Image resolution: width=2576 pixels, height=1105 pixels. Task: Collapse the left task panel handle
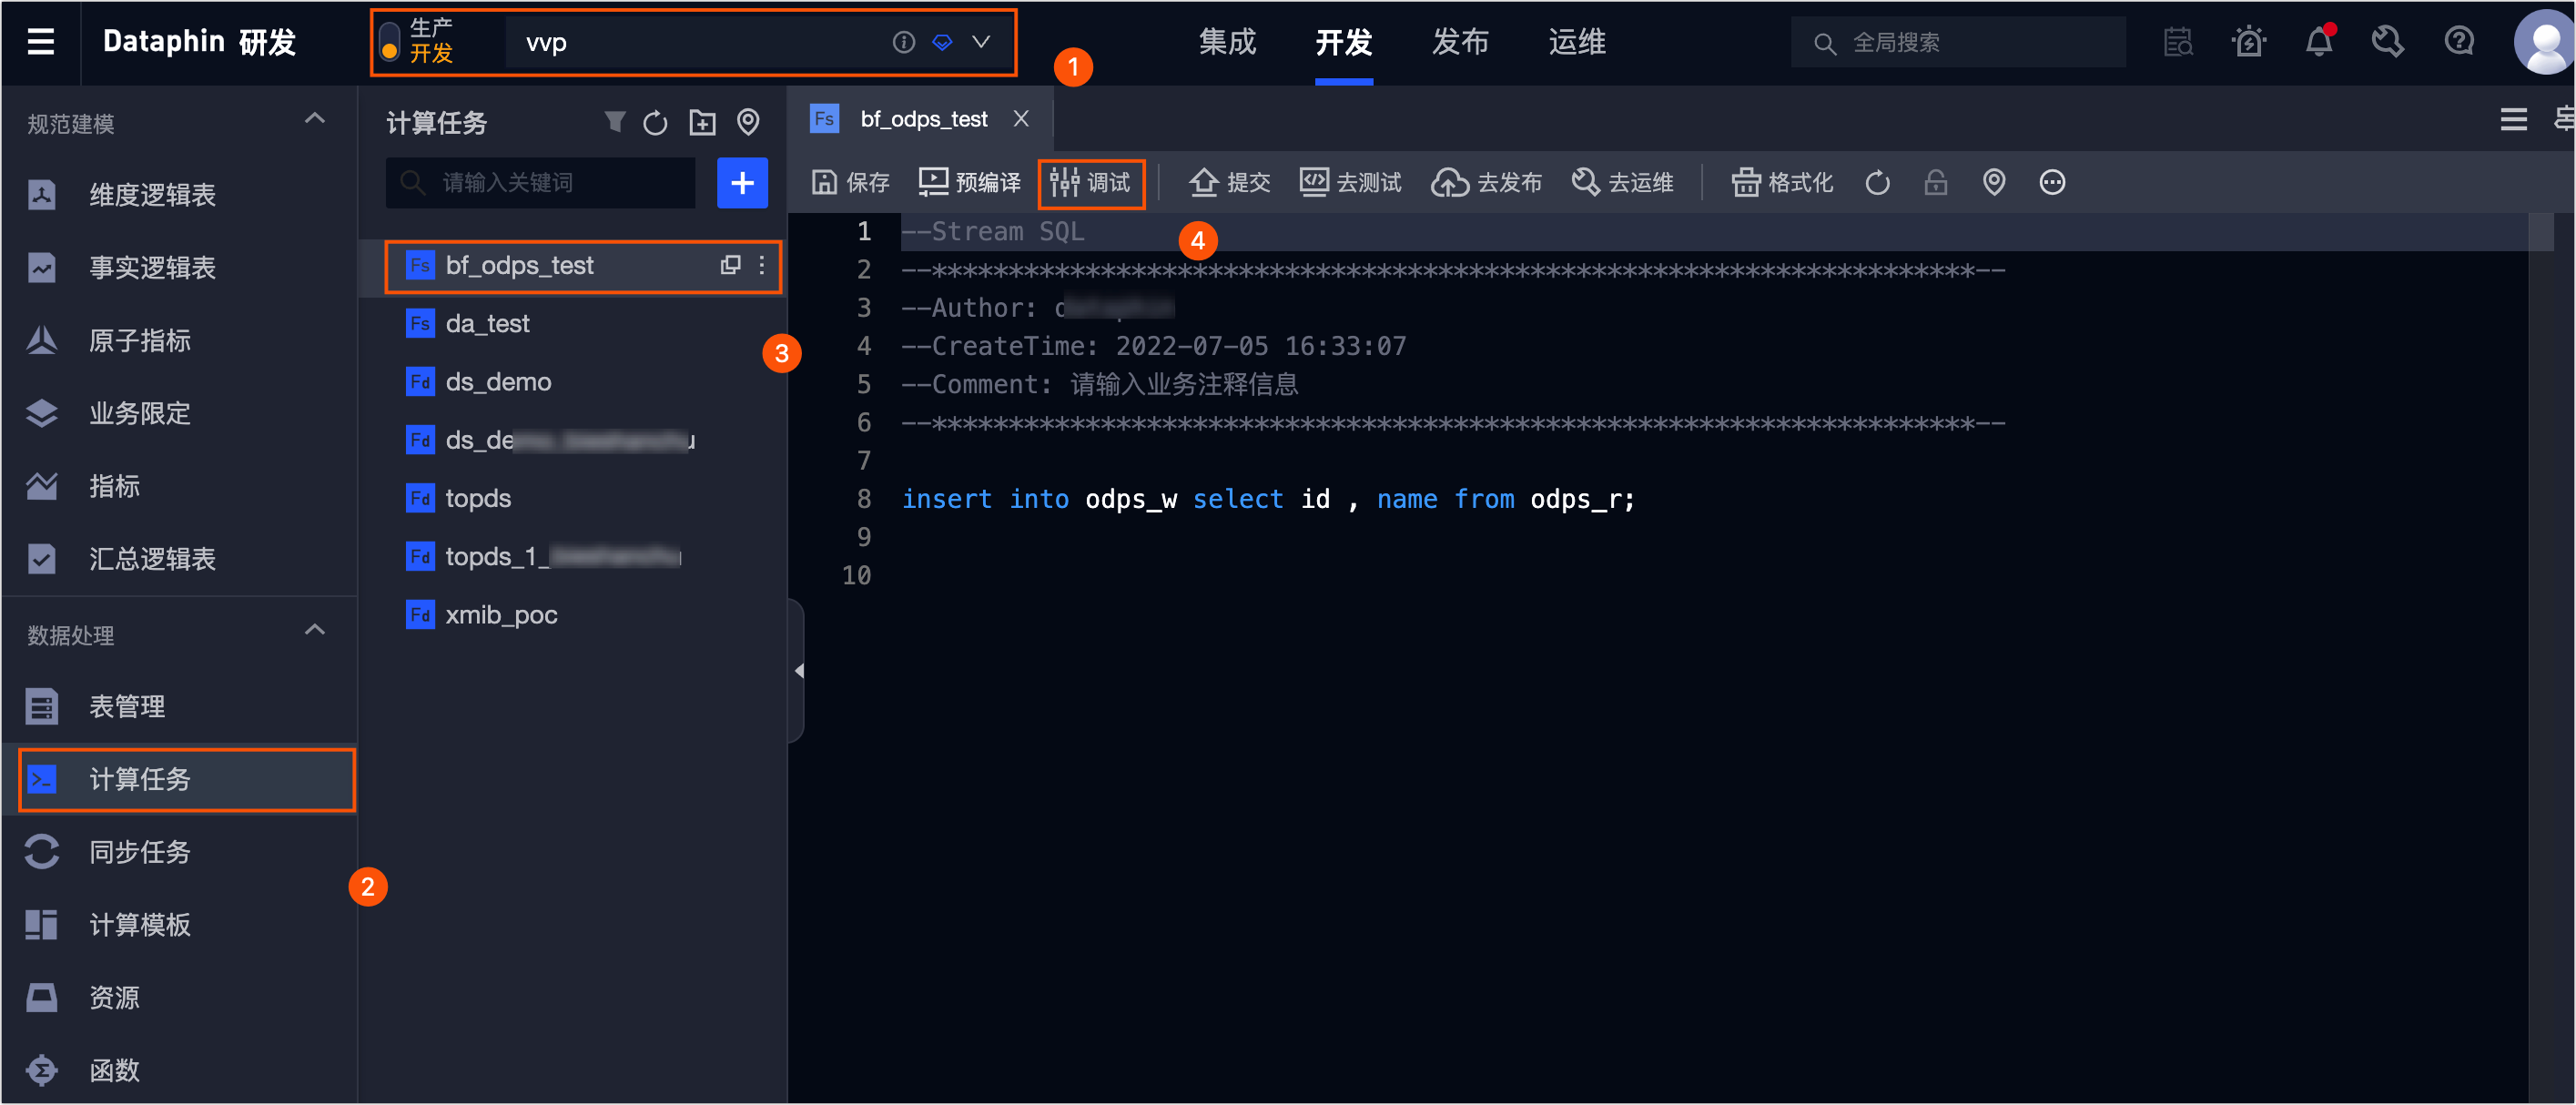point(798,670)
